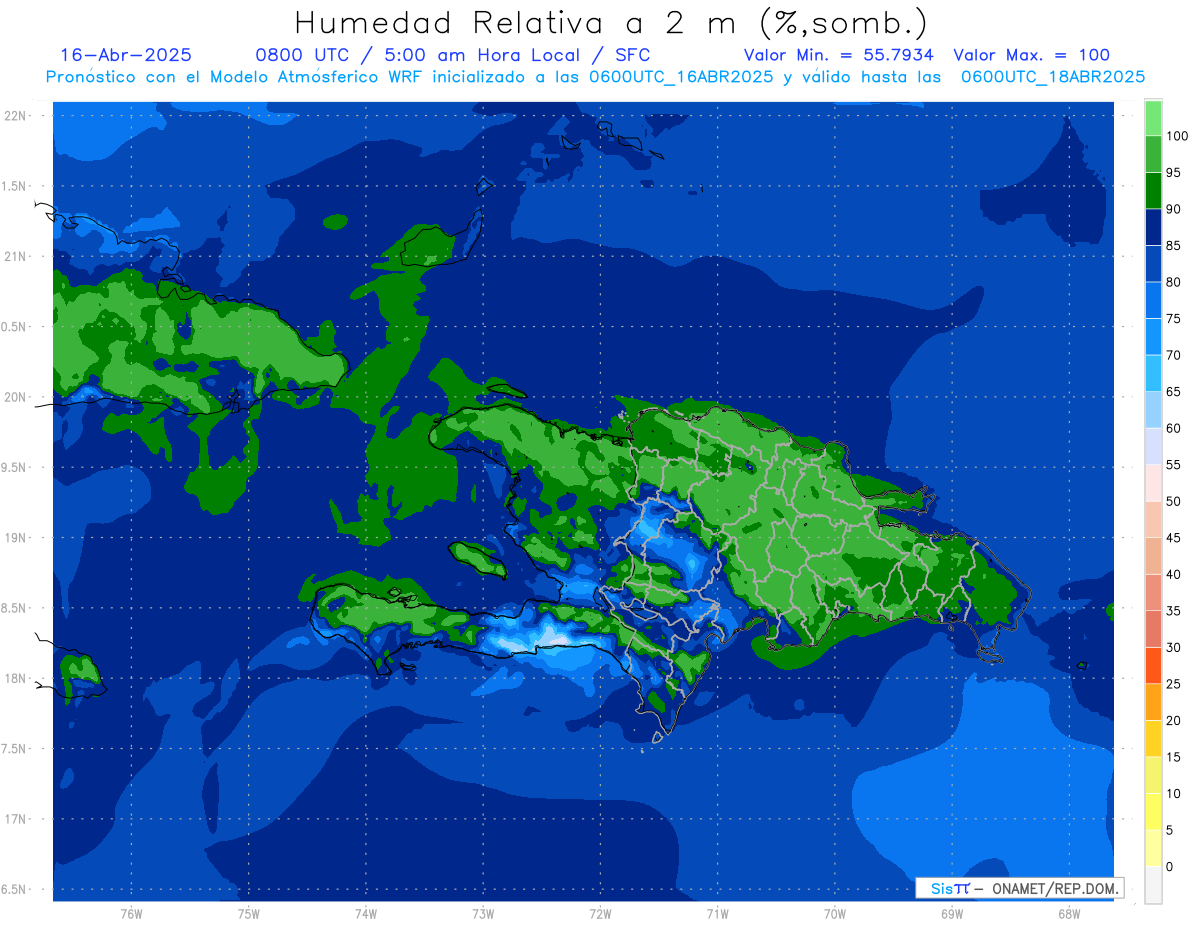Pick the pale yellow legend swatch between 0 and 5

1153,848
